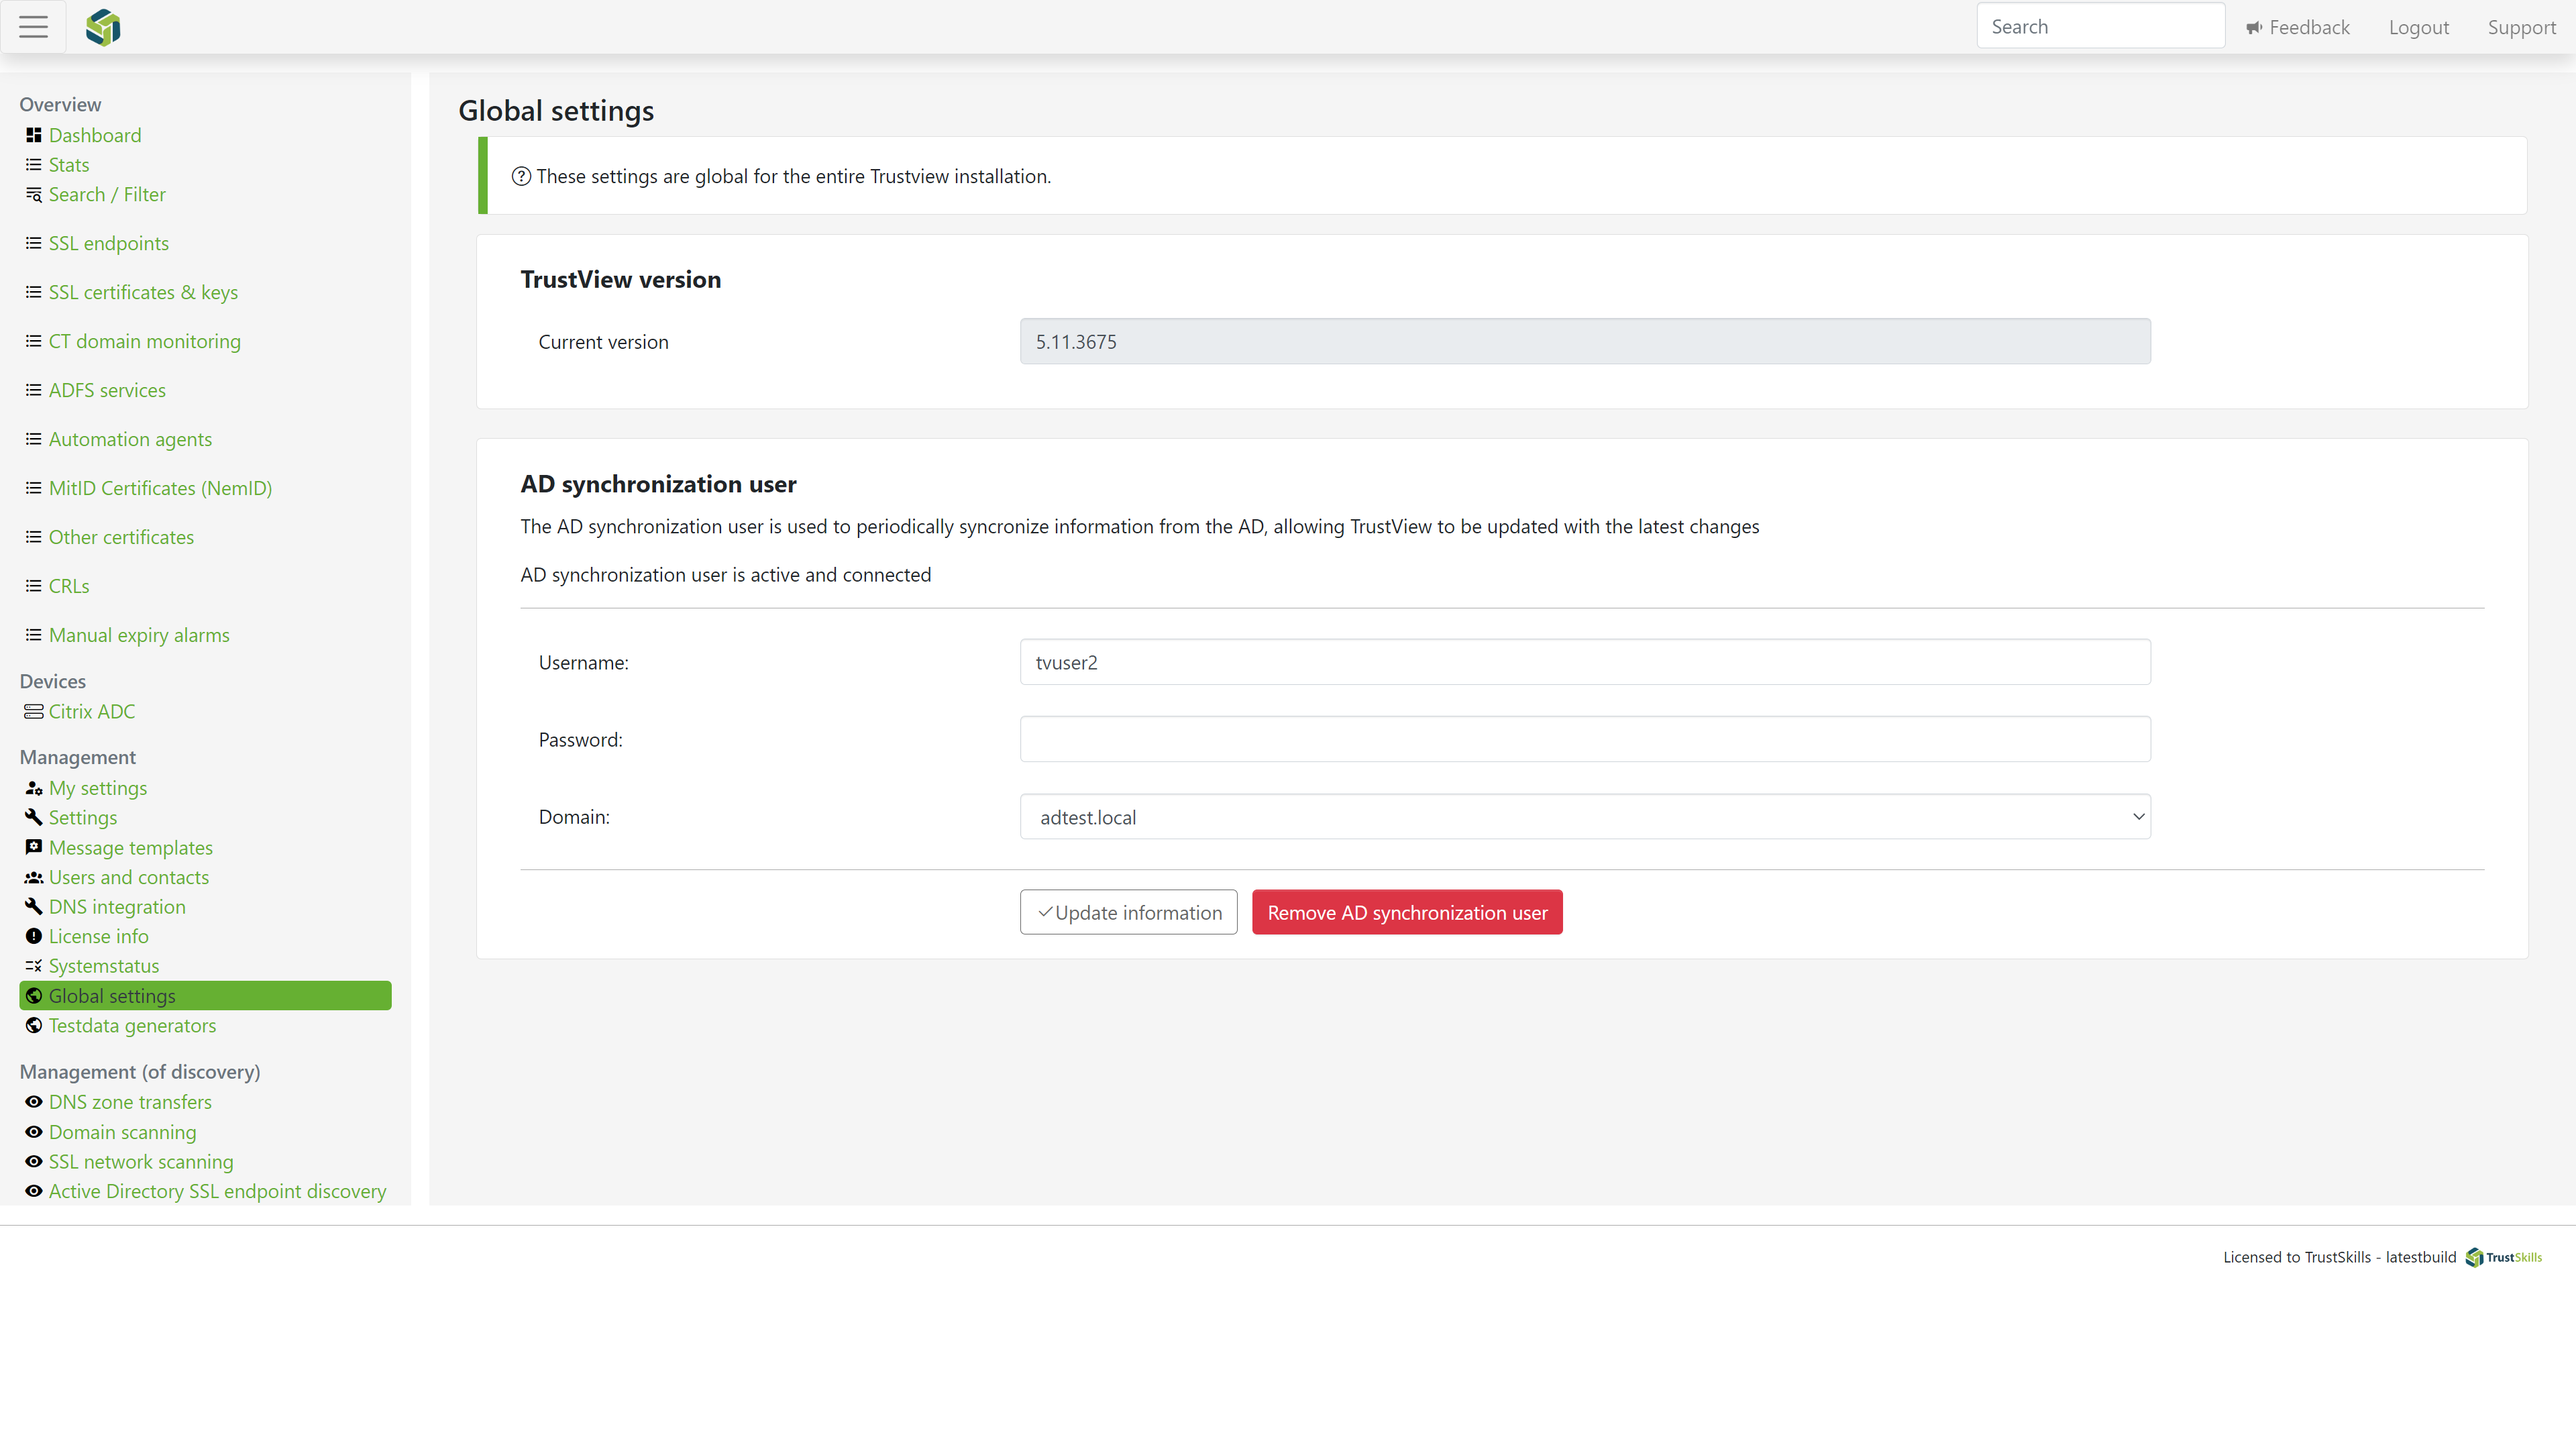Click the TrustSkills footer logo

click(x=2503, y=1258)
